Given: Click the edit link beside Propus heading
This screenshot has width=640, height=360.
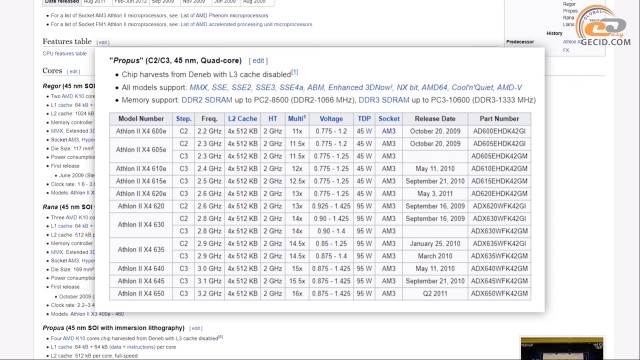Looking at the screenshot, I should (258, 61).
